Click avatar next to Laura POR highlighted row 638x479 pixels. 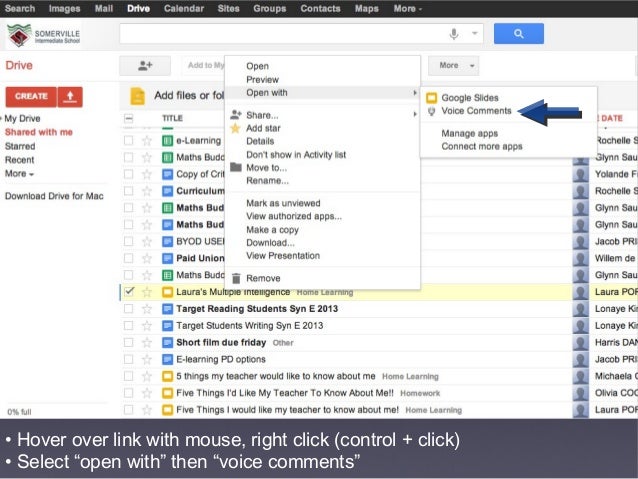(580, 292)
